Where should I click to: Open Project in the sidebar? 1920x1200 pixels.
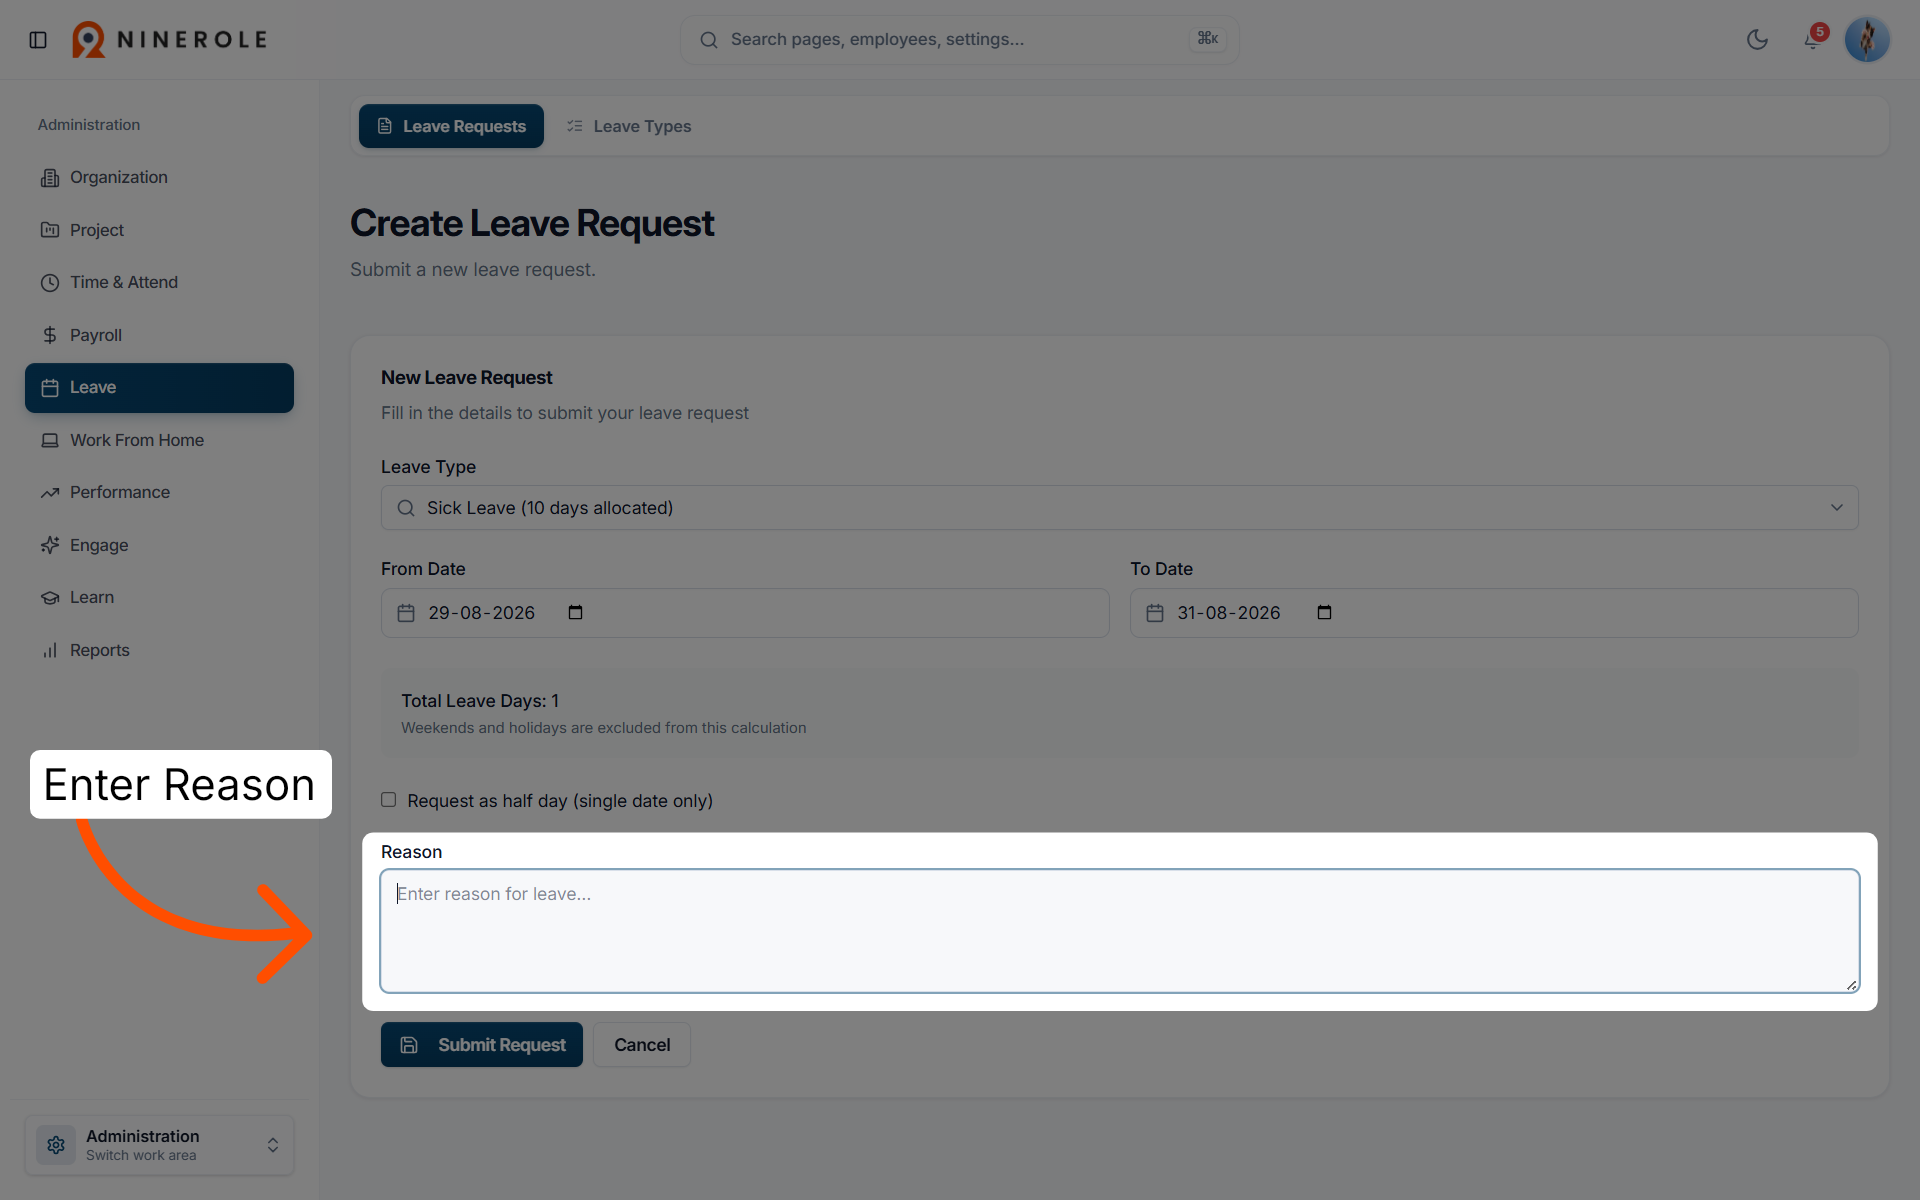pos(159,230)
